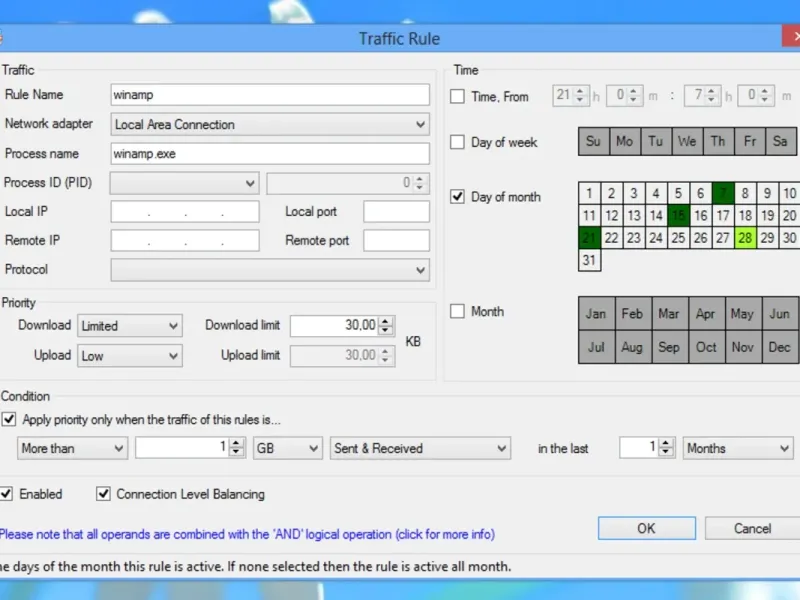Screen dimensions: 800x600
Task: Click the Time From hour stepper showing 21
Action: coord(580,95)
